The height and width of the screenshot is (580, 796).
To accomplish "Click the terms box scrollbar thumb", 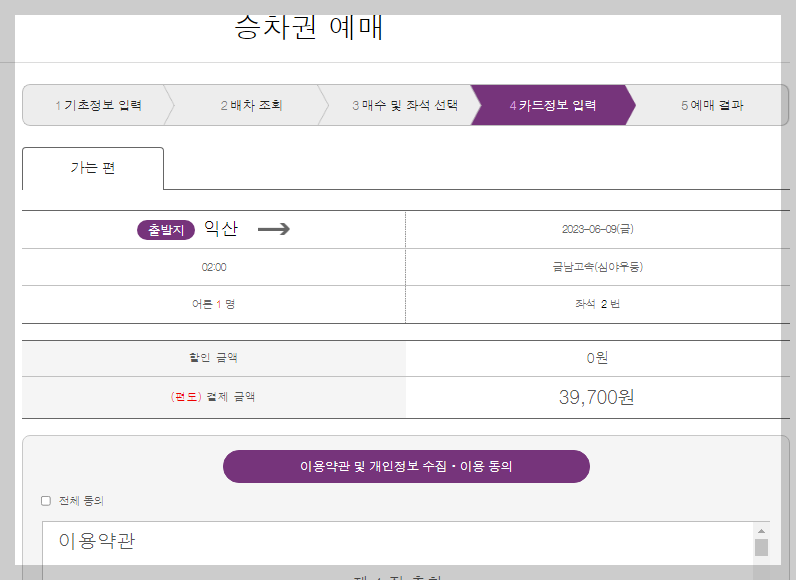I will pos(761,548).
